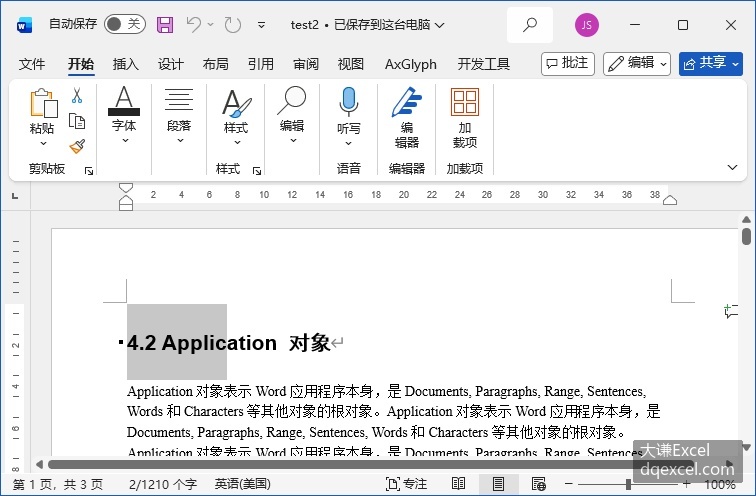Open the 视图 (View) tab

click(x=351, y=64)
